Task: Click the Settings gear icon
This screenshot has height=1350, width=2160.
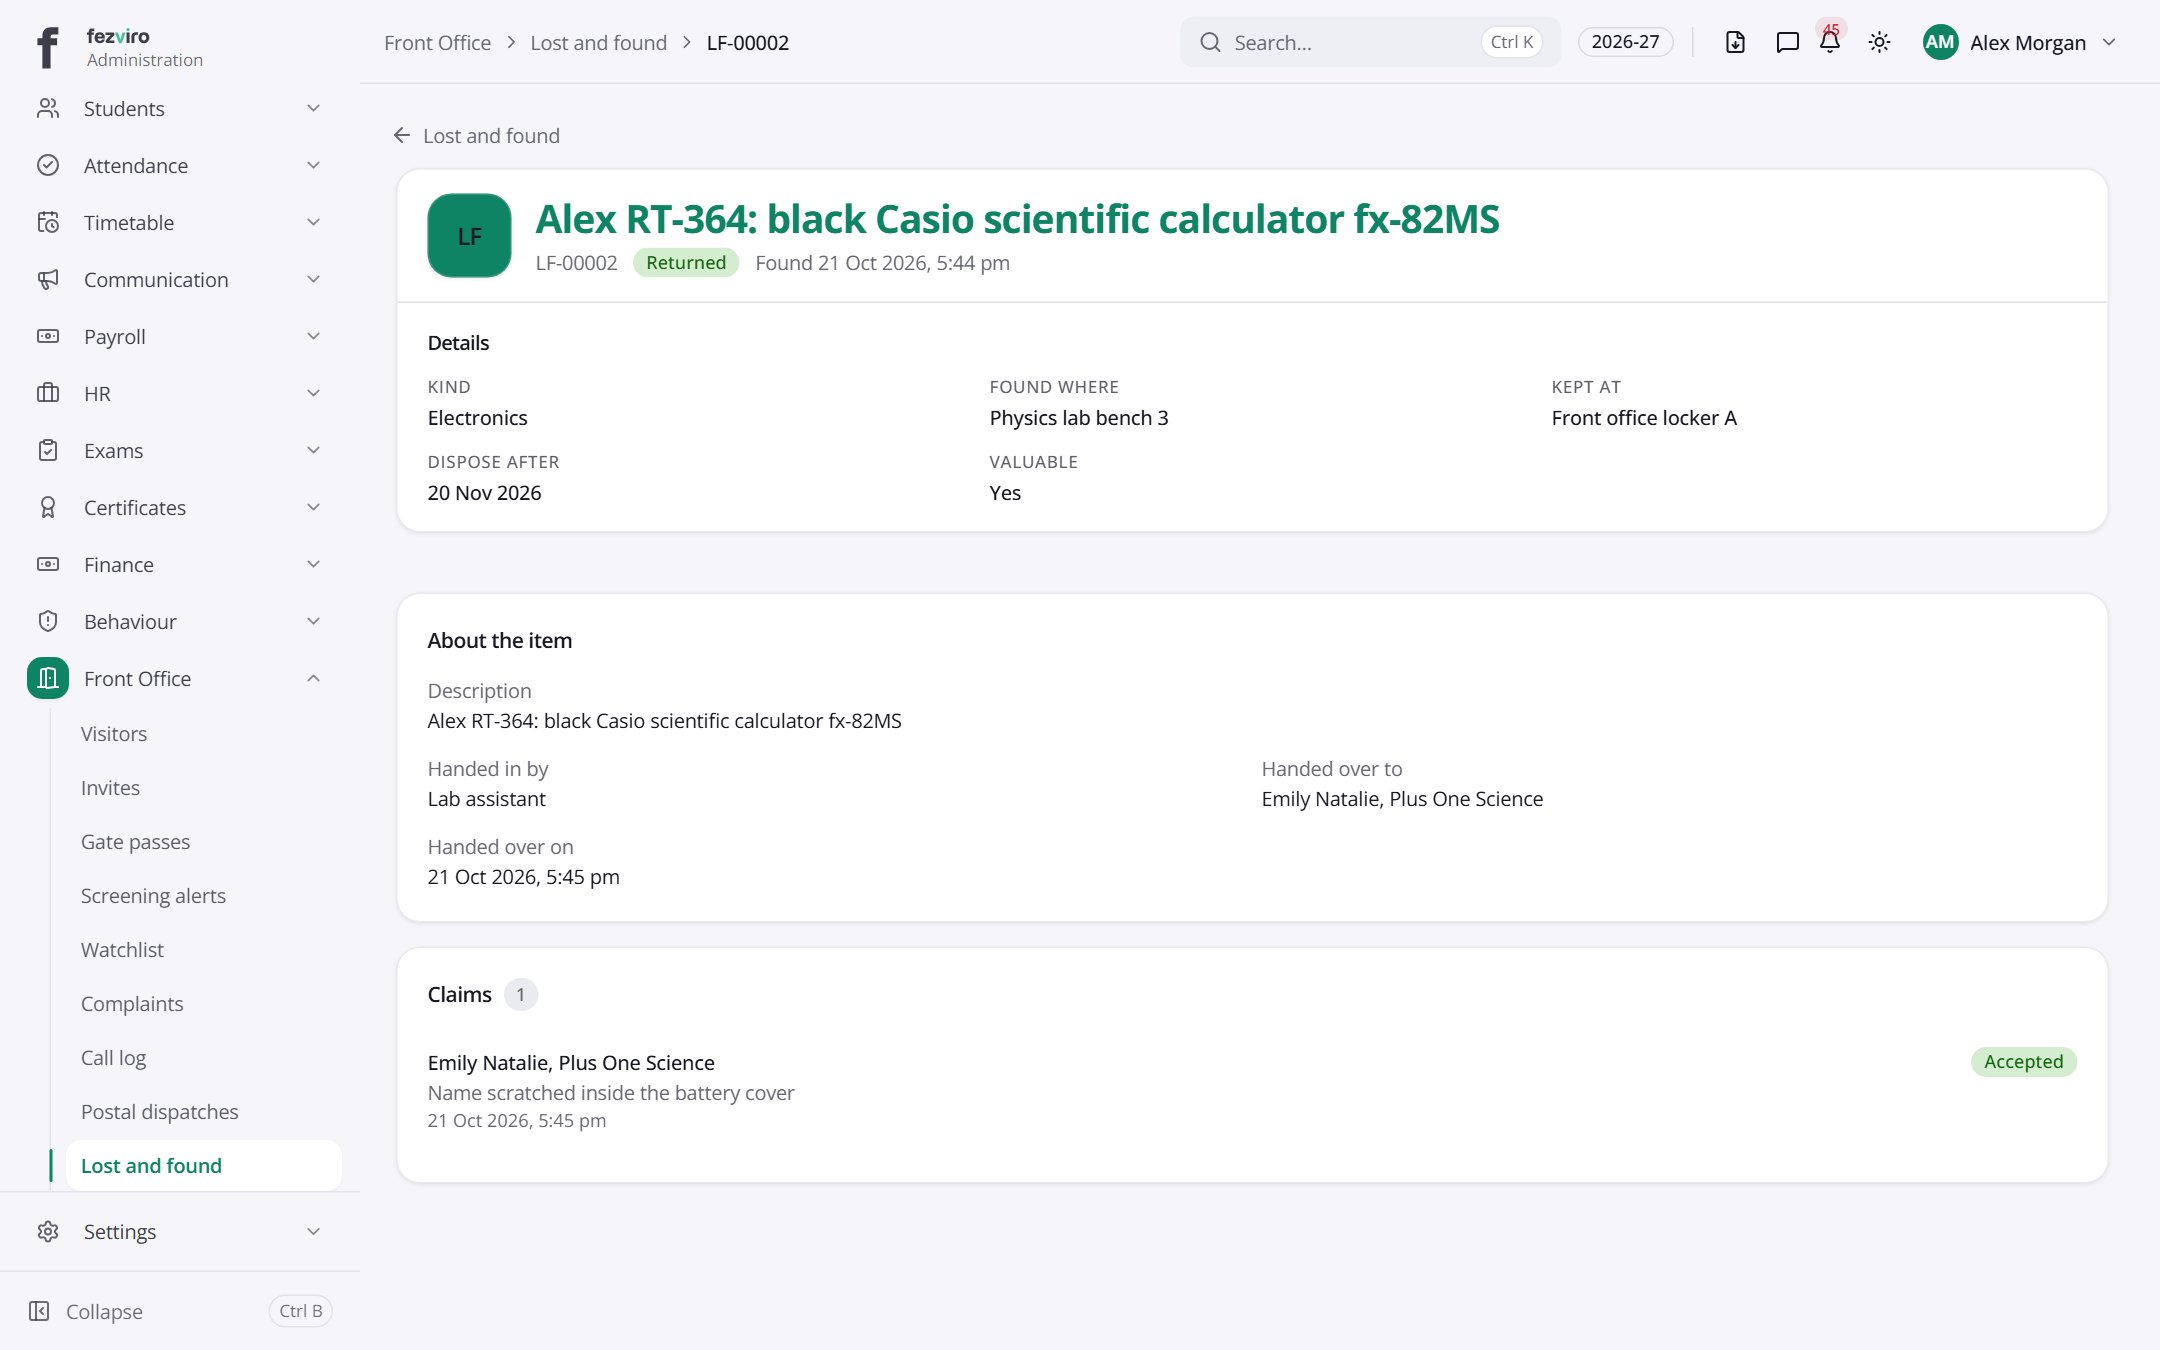Action: click(x=48, y=1231)
